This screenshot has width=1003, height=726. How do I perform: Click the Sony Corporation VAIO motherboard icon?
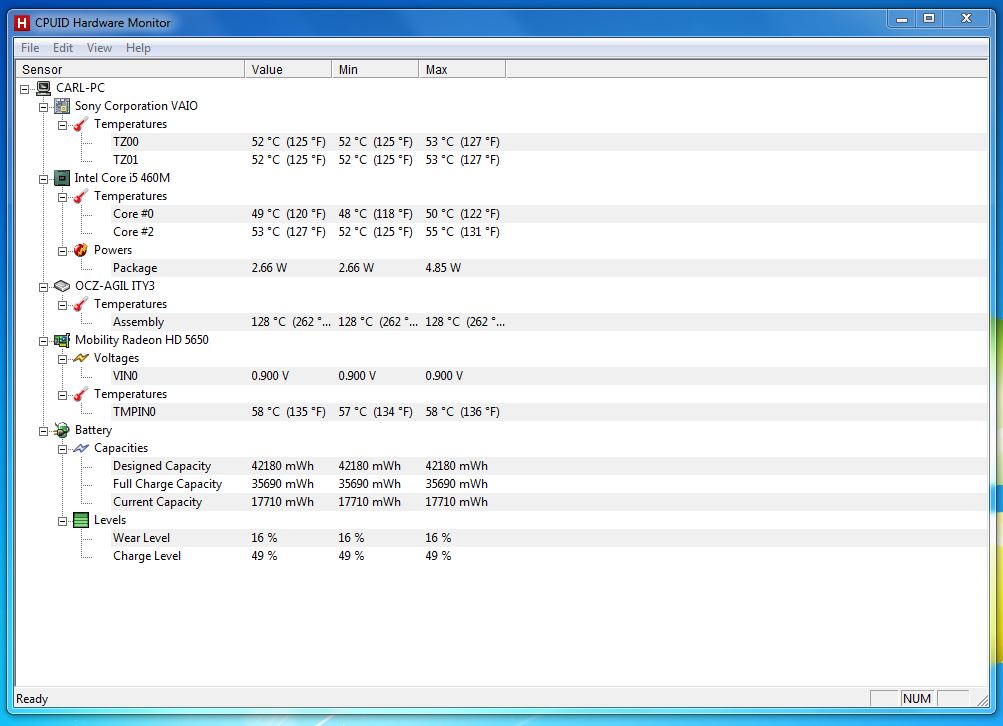click(x=62, y=106)
